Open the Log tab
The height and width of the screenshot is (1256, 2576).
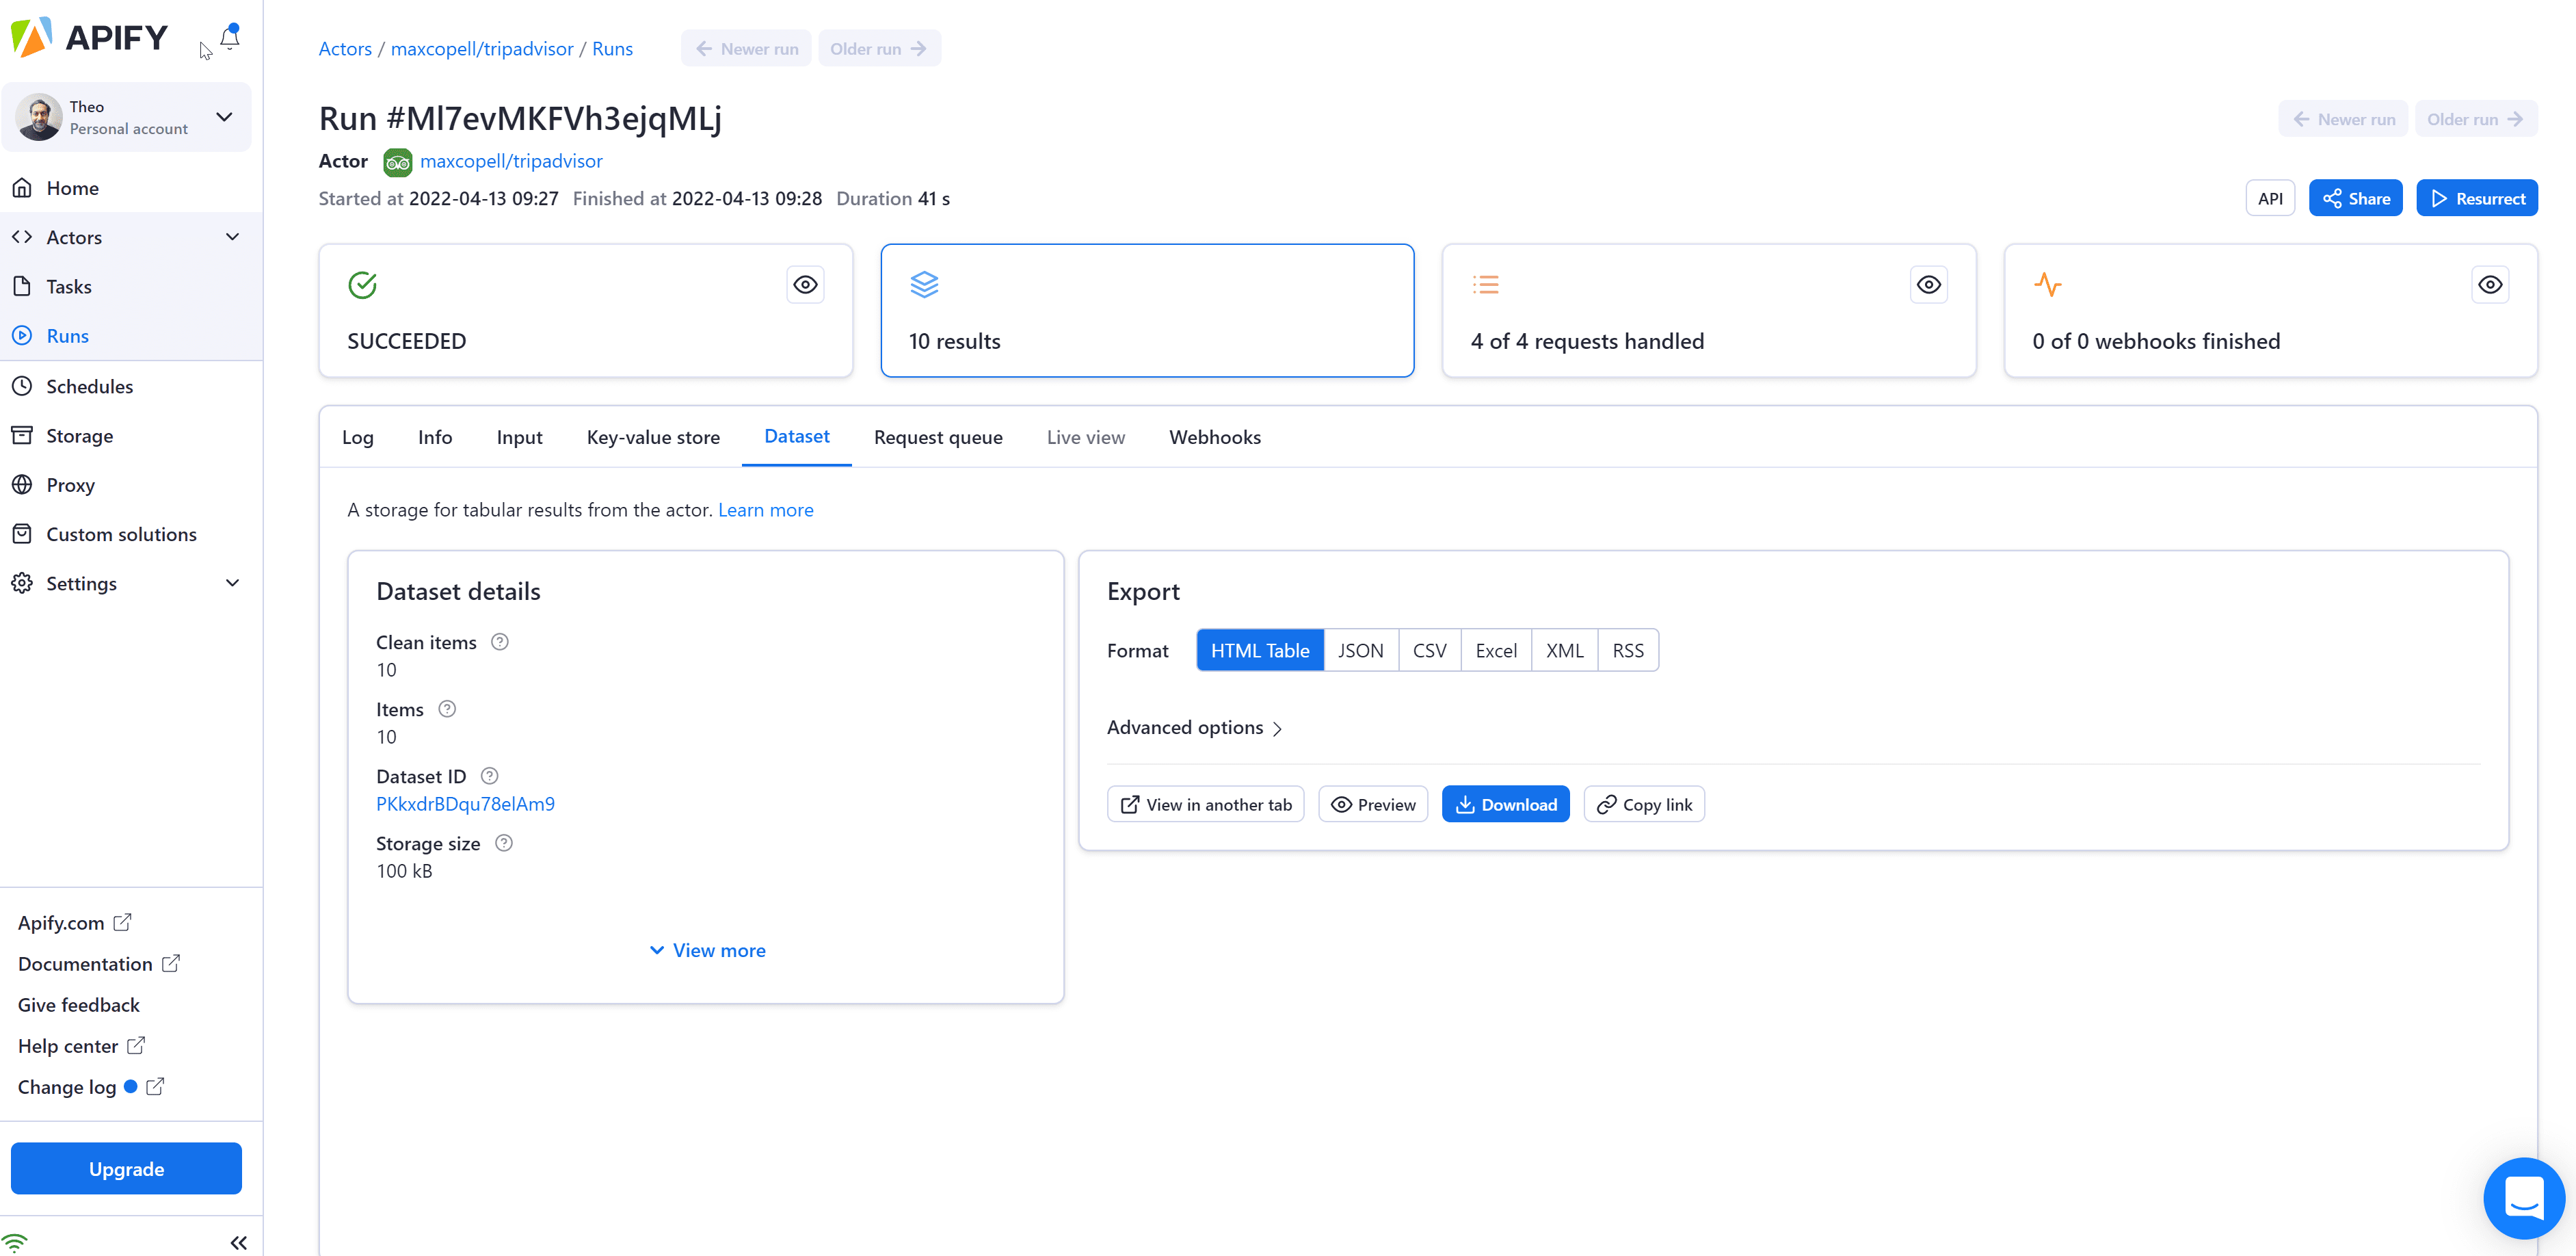point(357,437)
